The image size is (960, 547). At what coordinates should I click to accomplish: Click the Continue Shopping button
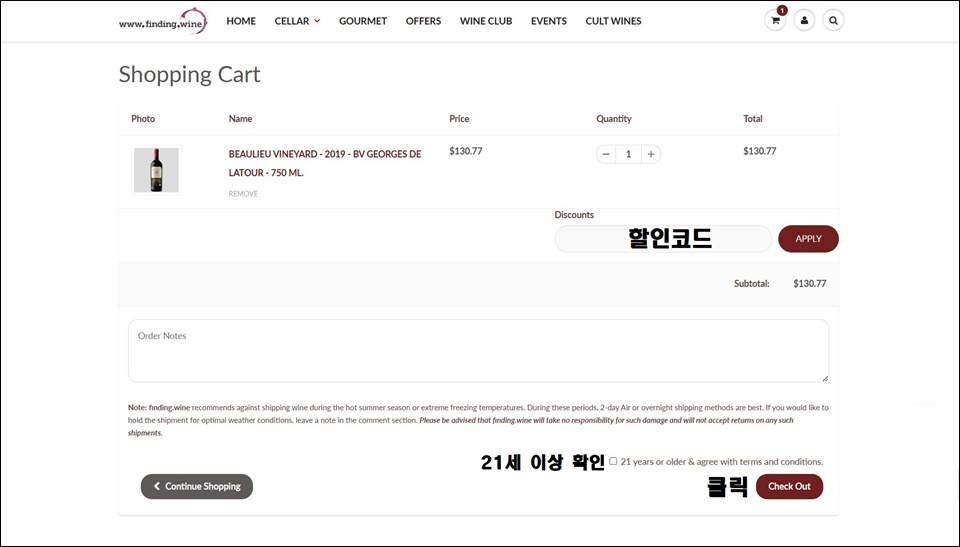point(197,486)
